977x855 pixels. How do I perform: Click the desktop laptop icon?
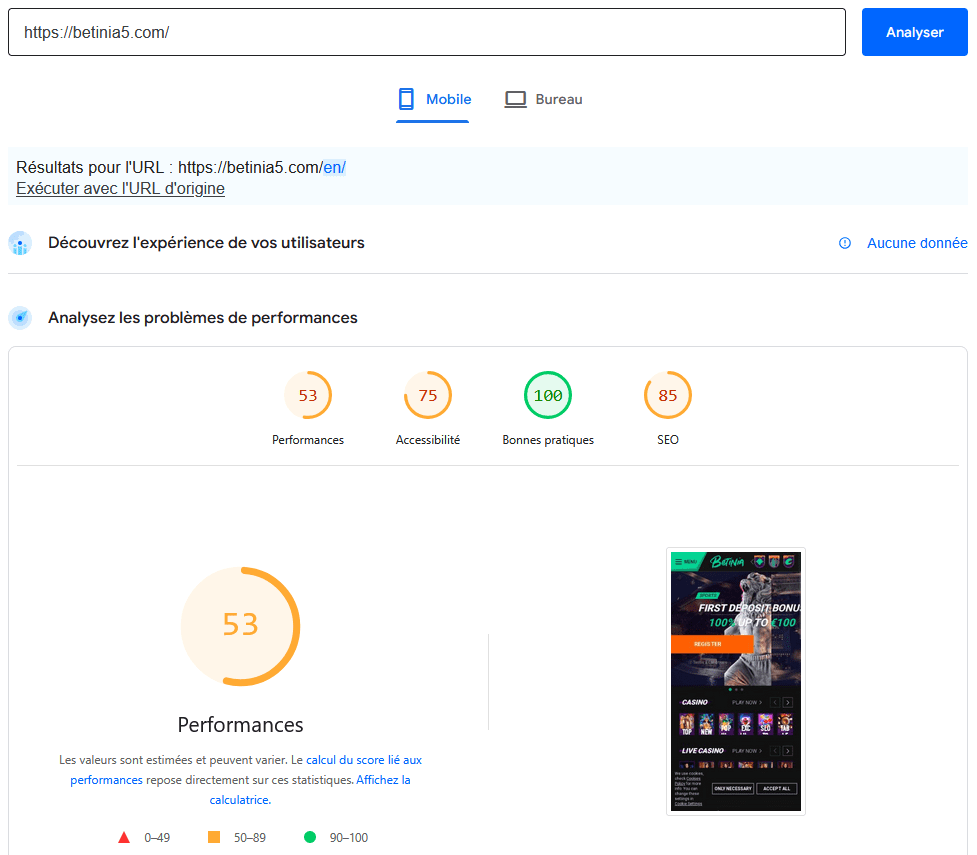(515, 100)
